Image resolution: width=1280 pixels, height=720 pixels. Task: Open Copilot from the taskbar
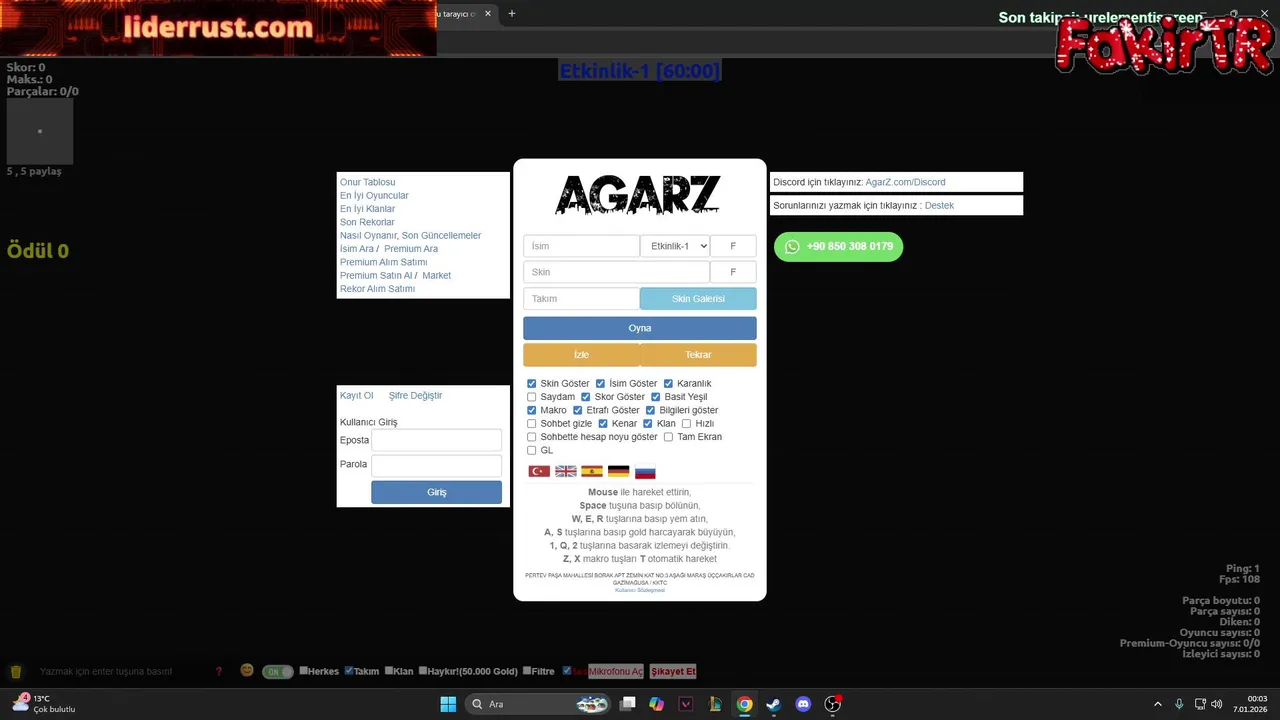[656, 704]
